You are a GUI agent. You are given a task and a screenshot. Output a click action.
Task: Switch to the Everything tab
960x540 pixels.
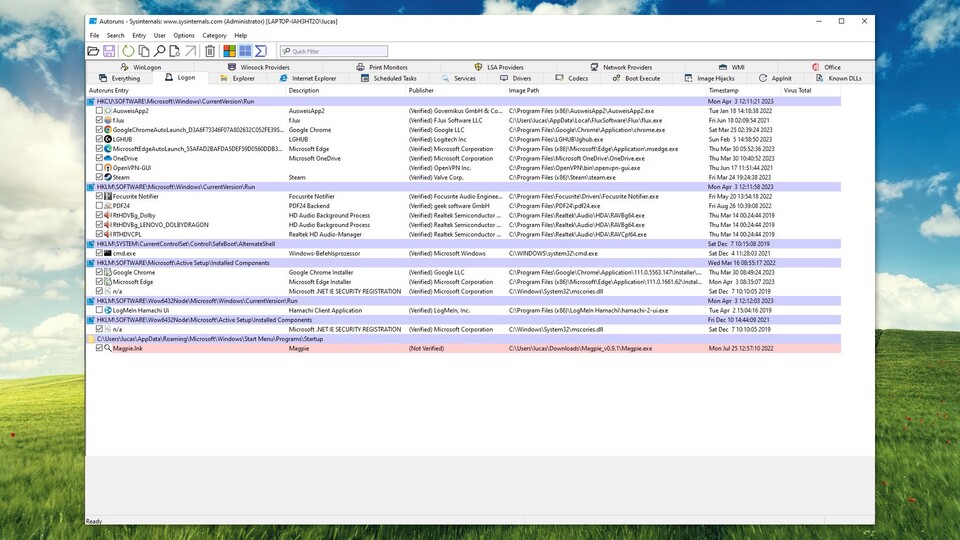(x=120, y=78)
